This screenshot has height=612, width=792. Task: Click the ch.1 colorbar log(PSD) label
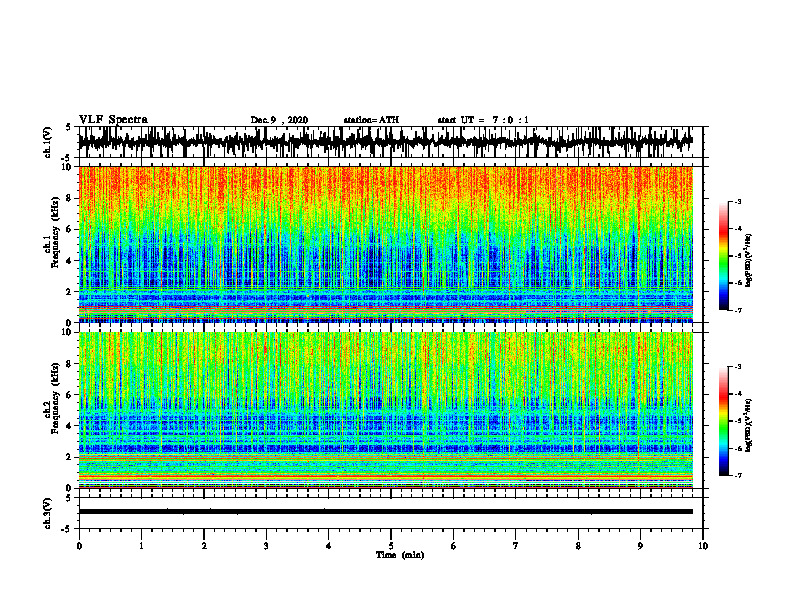pyautogui.click(x=749, y=261)
